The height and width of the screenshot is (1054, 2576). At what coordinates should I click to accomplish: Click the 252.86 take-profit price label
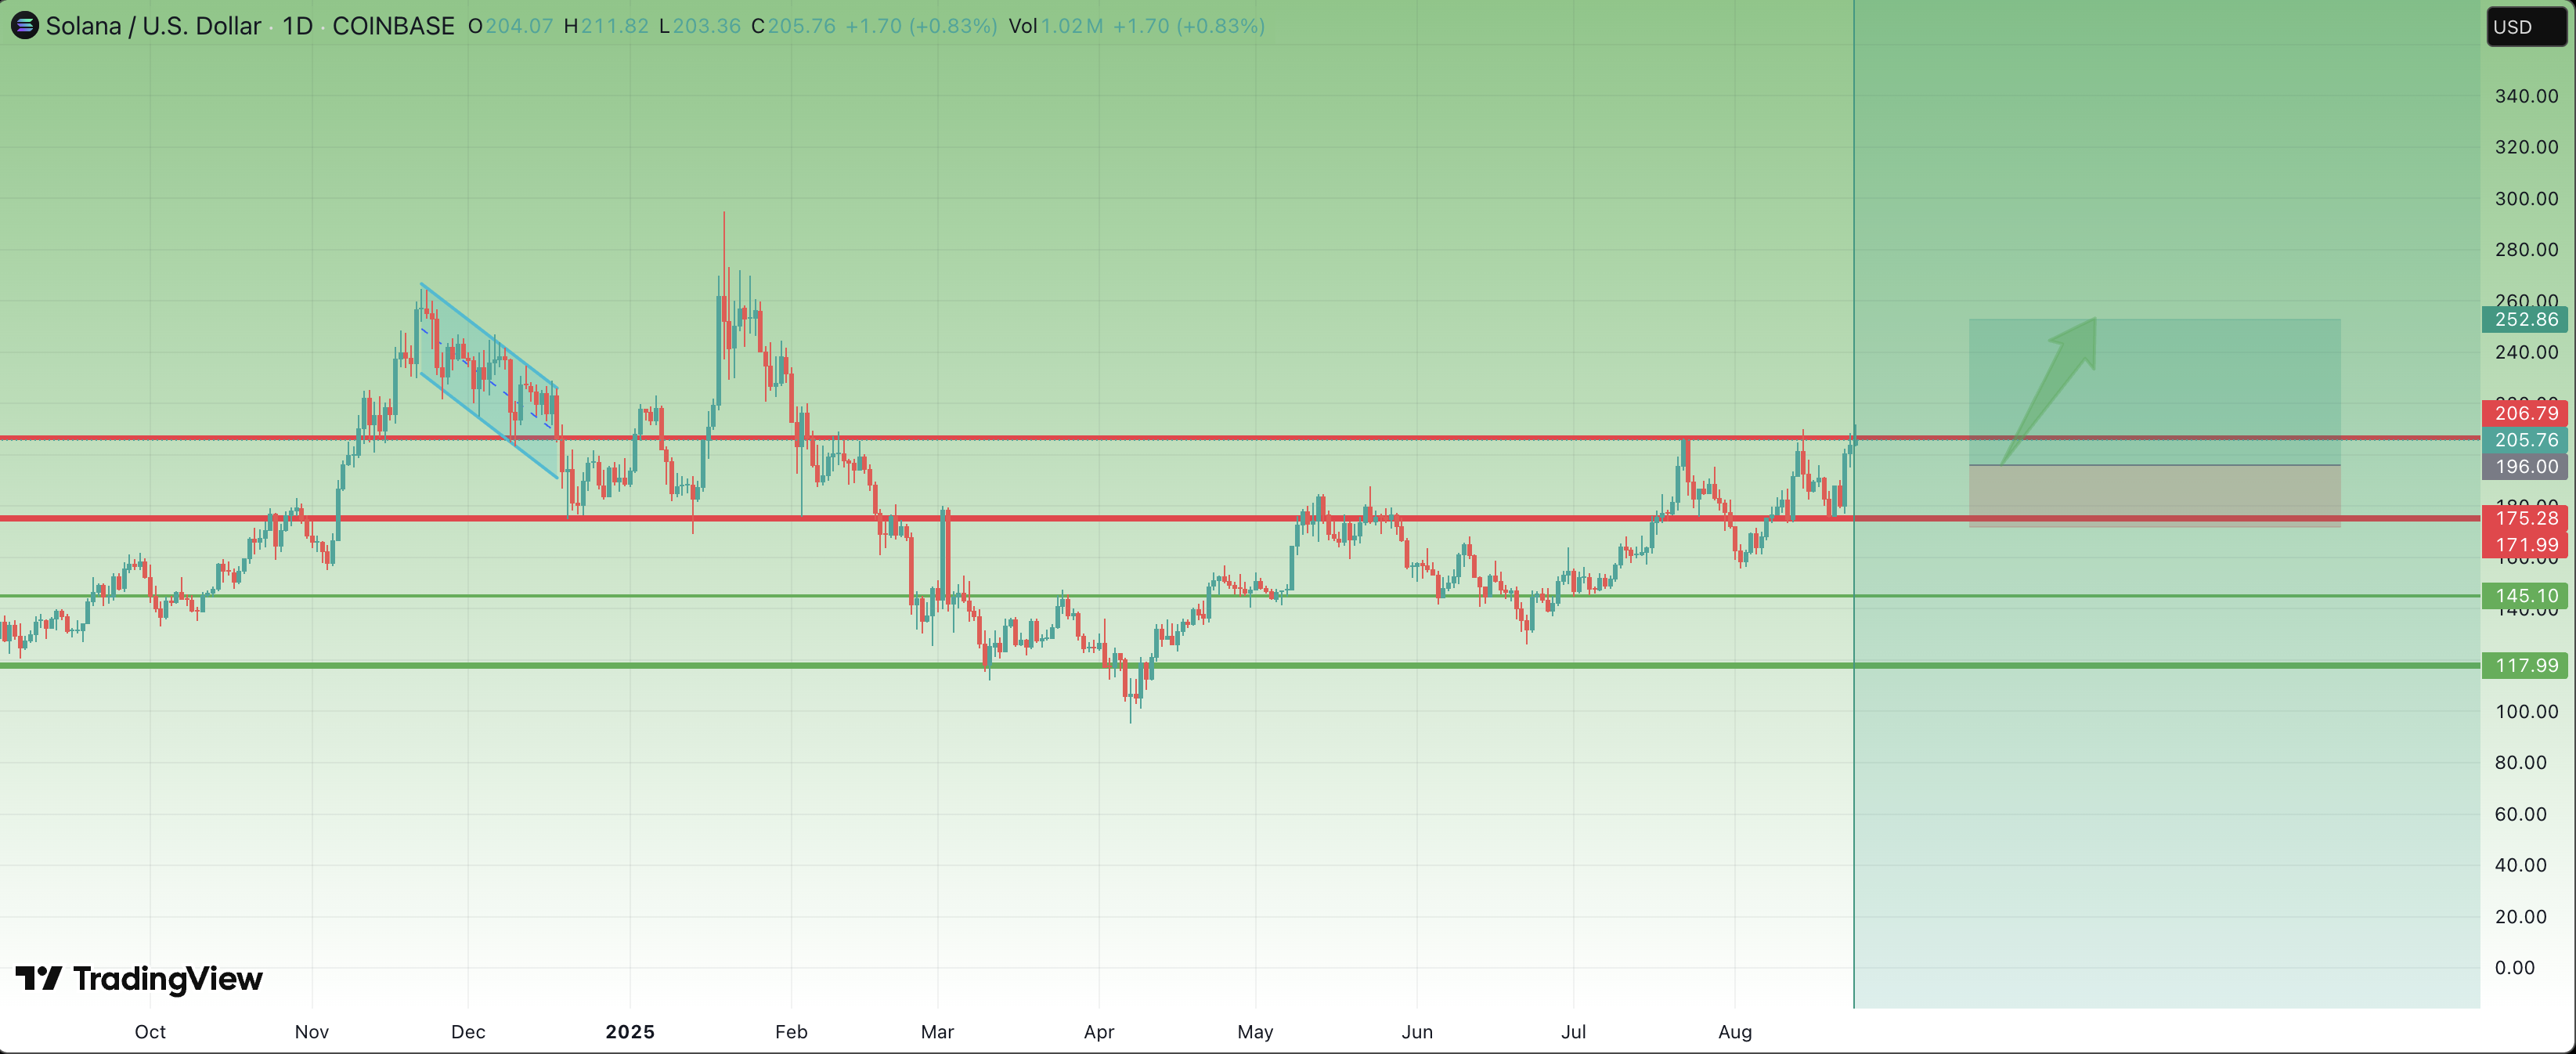2525,320
